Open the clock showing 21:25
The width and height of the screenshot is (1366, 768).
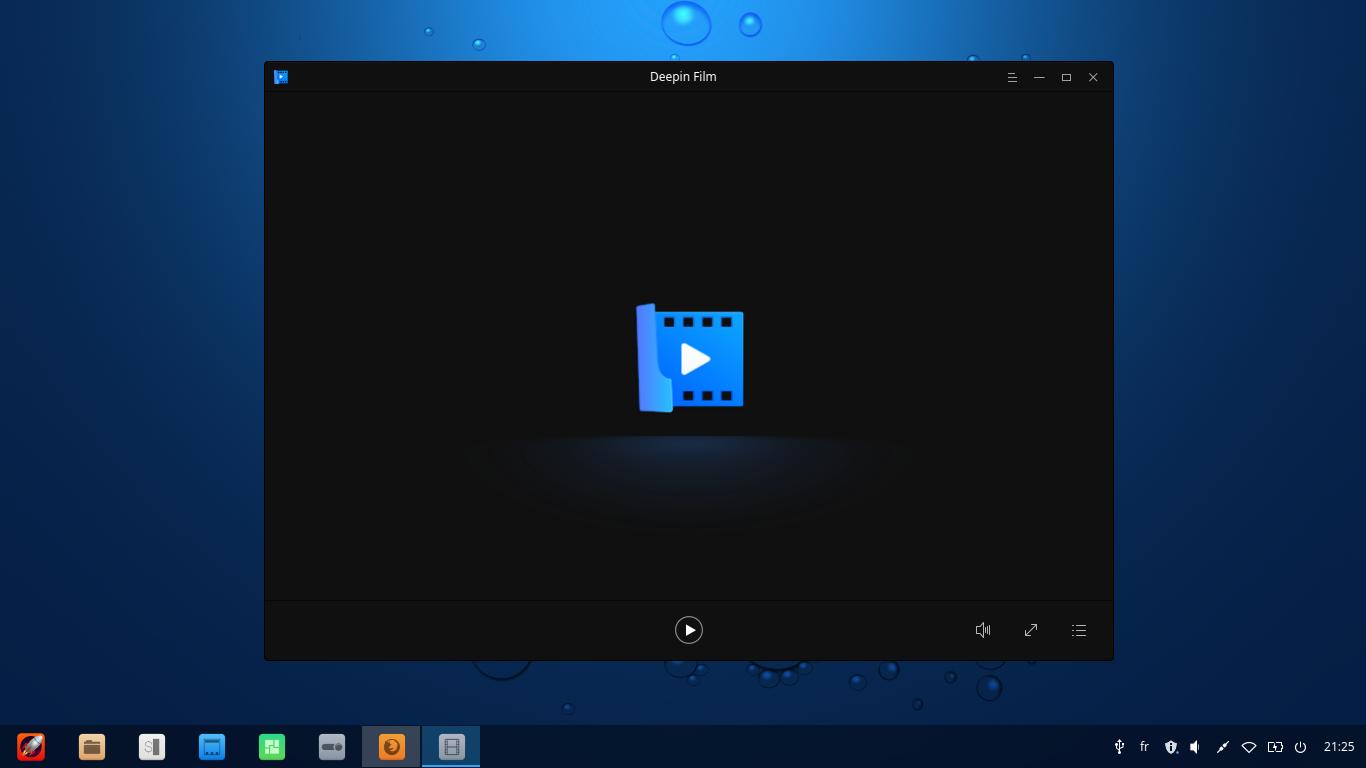coord(1339,747)
